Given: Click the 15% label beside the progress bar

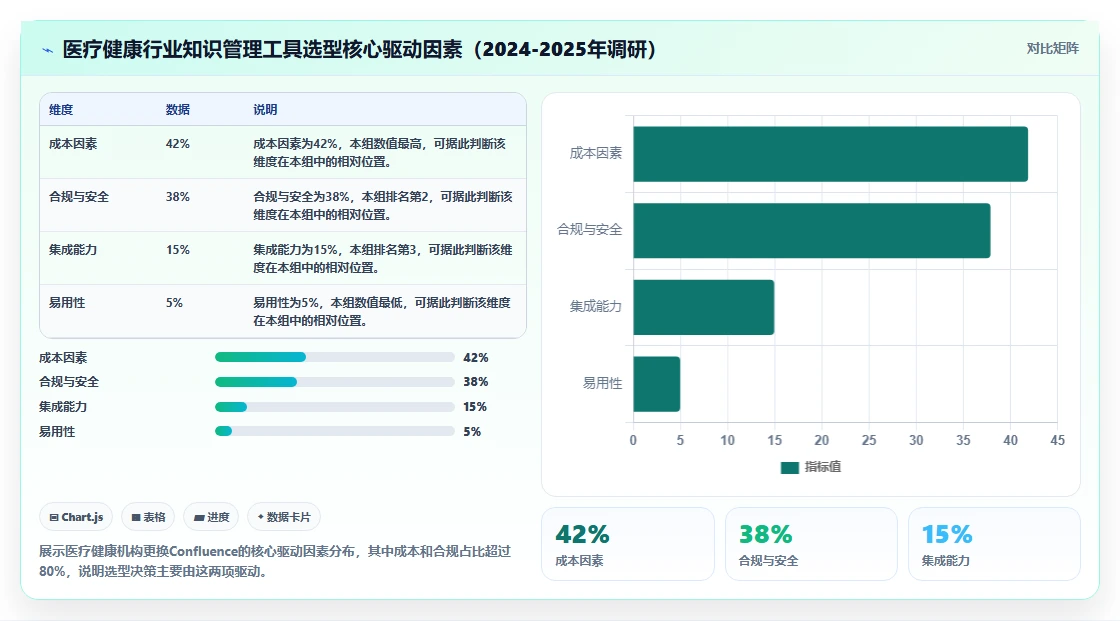Looking at the screenshot, I should point(475,407).
